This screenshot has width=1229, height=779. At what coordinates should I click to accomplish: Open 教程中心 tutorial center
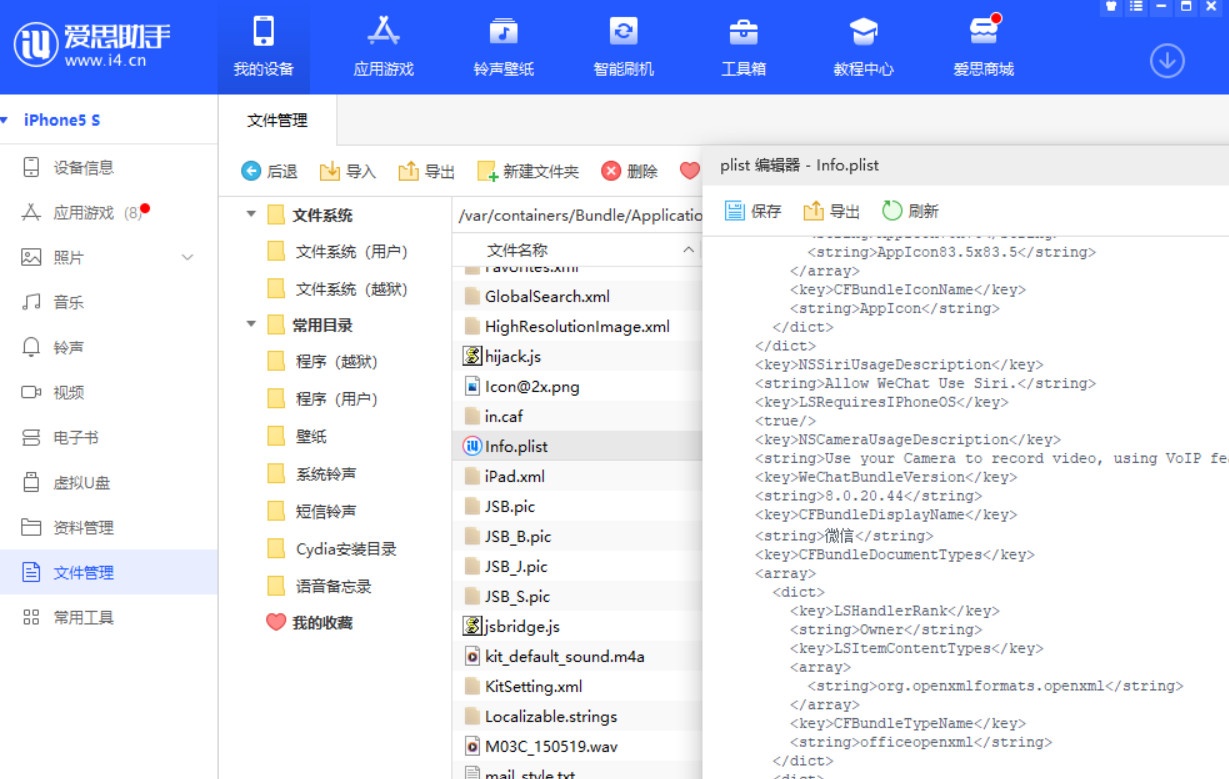863,47
